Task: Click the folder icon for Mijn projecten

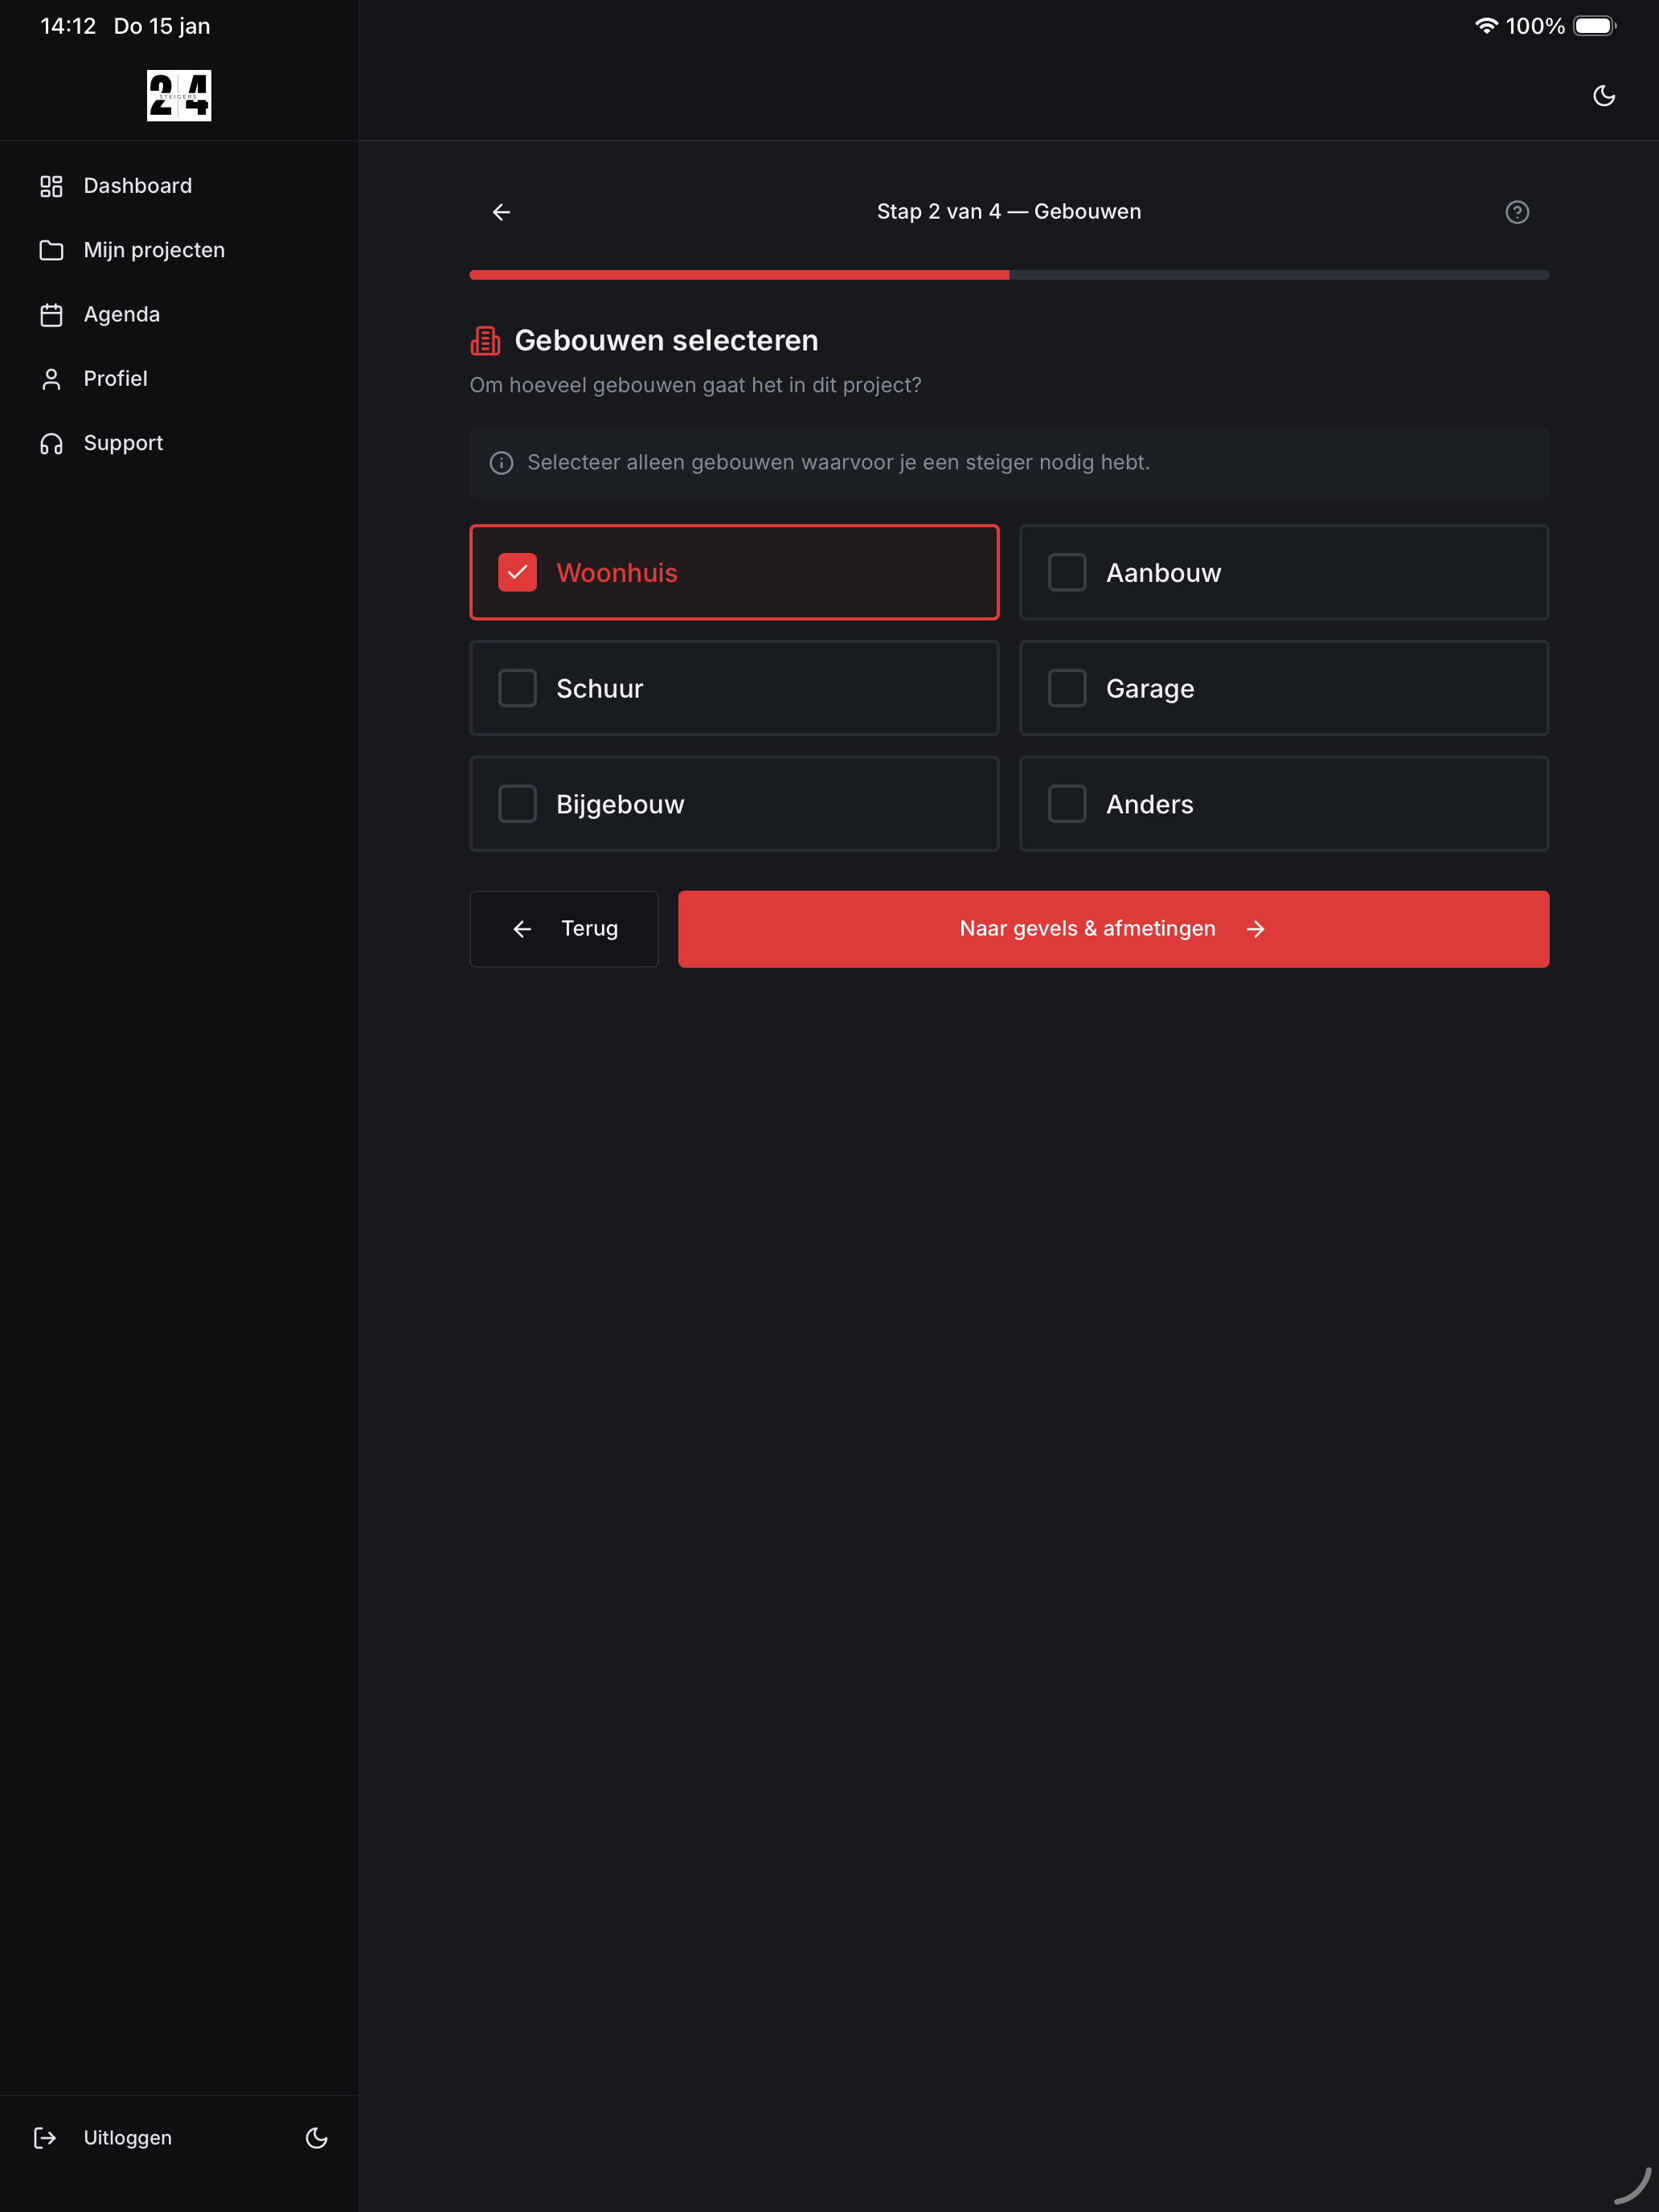Action: [x=51, y=250]
